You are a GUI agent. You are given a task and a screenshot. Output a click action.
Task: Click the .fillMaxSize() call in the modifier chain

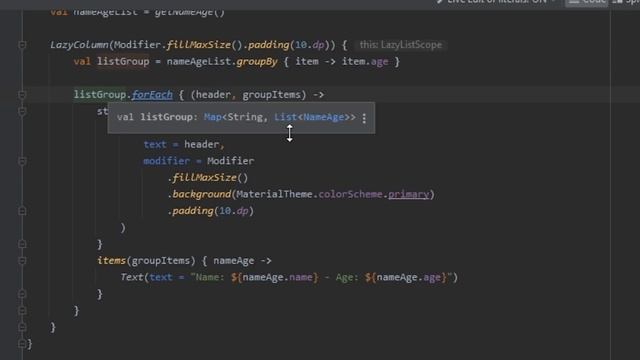[x=208, y=178]
